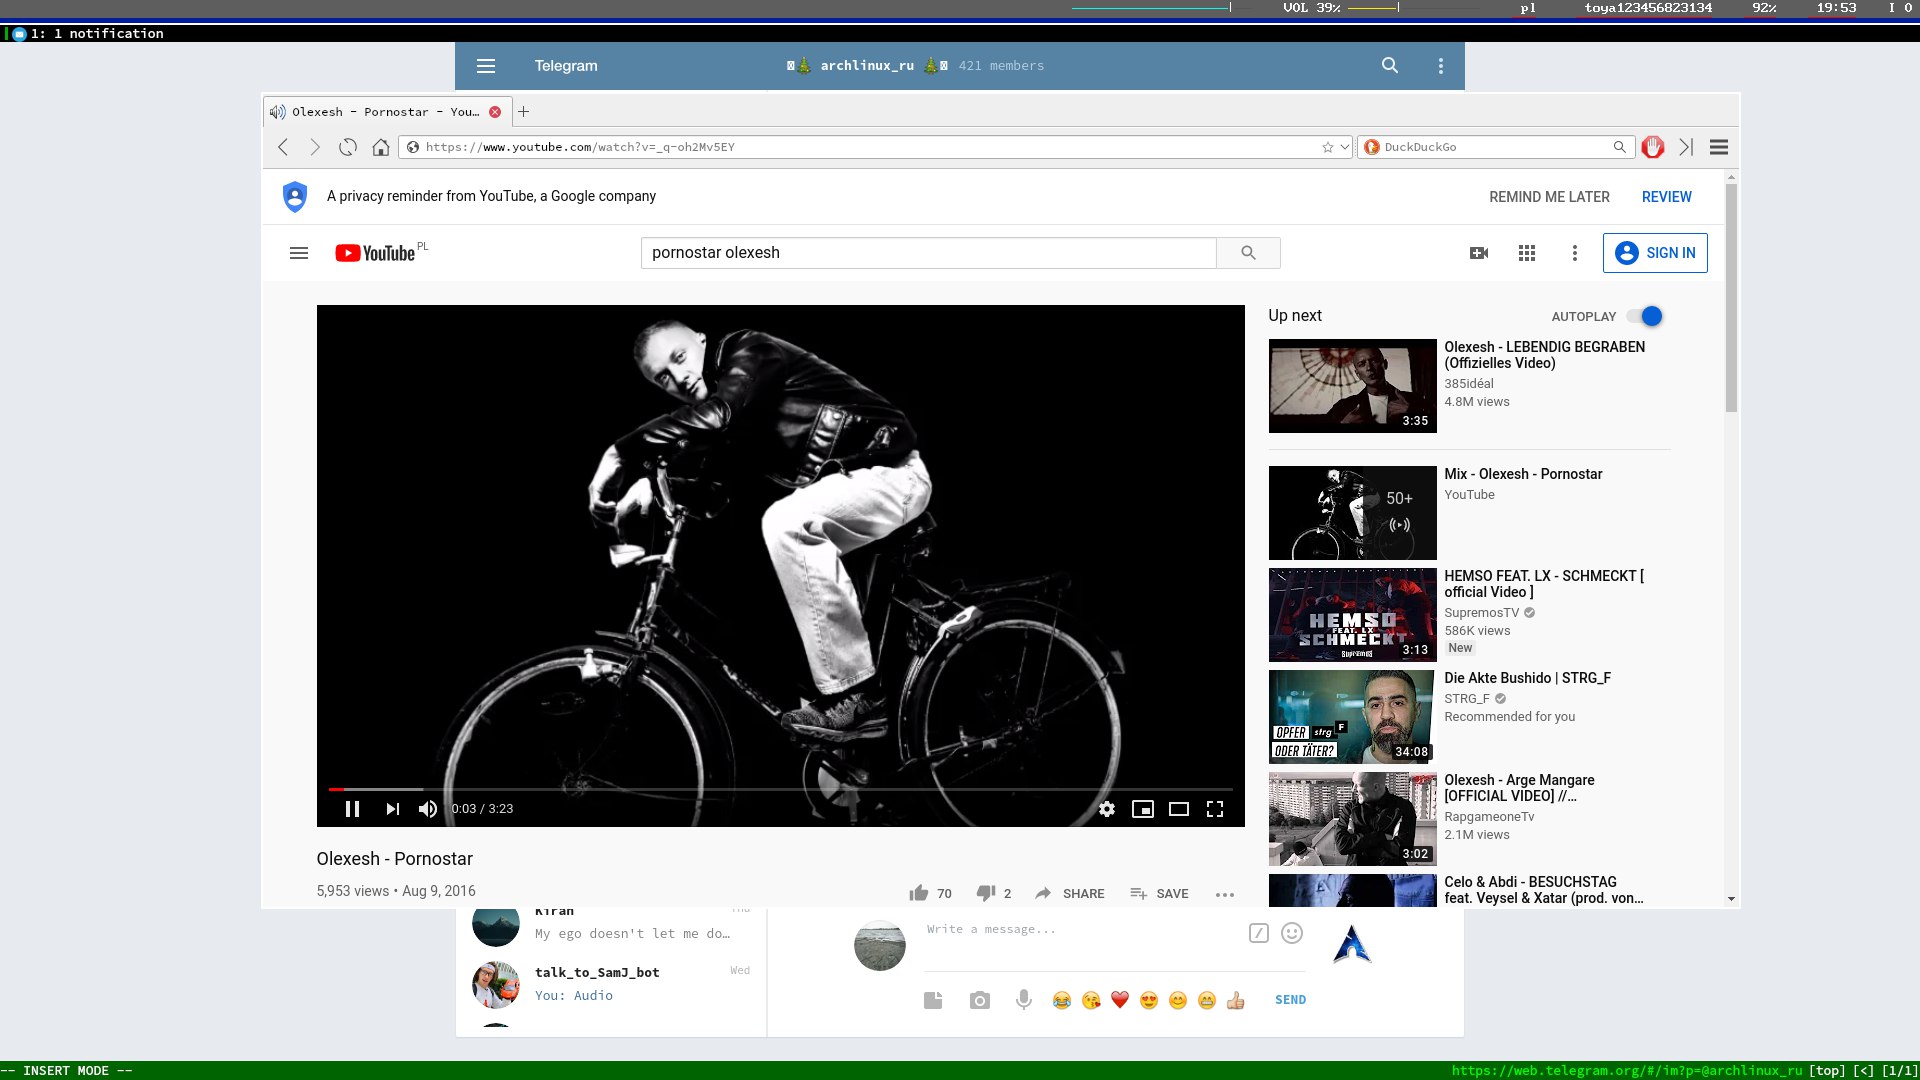
Task: Click REVIEW privacy reminder
Action: (x=1667, y=197)
